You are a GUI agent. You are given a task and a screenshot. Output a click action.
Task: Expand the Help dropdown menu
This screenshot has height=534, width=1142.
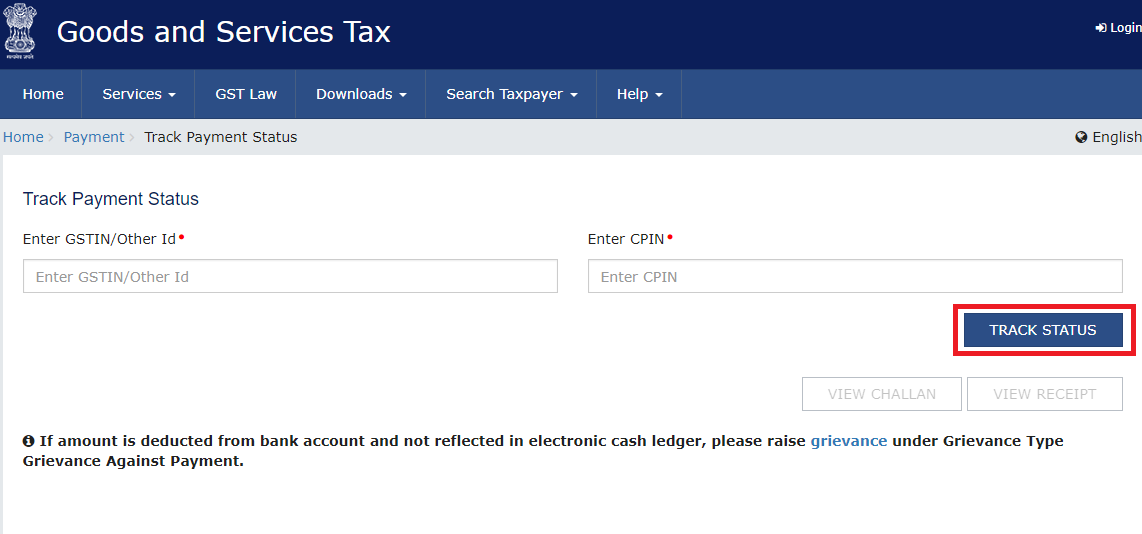point(639,94)
